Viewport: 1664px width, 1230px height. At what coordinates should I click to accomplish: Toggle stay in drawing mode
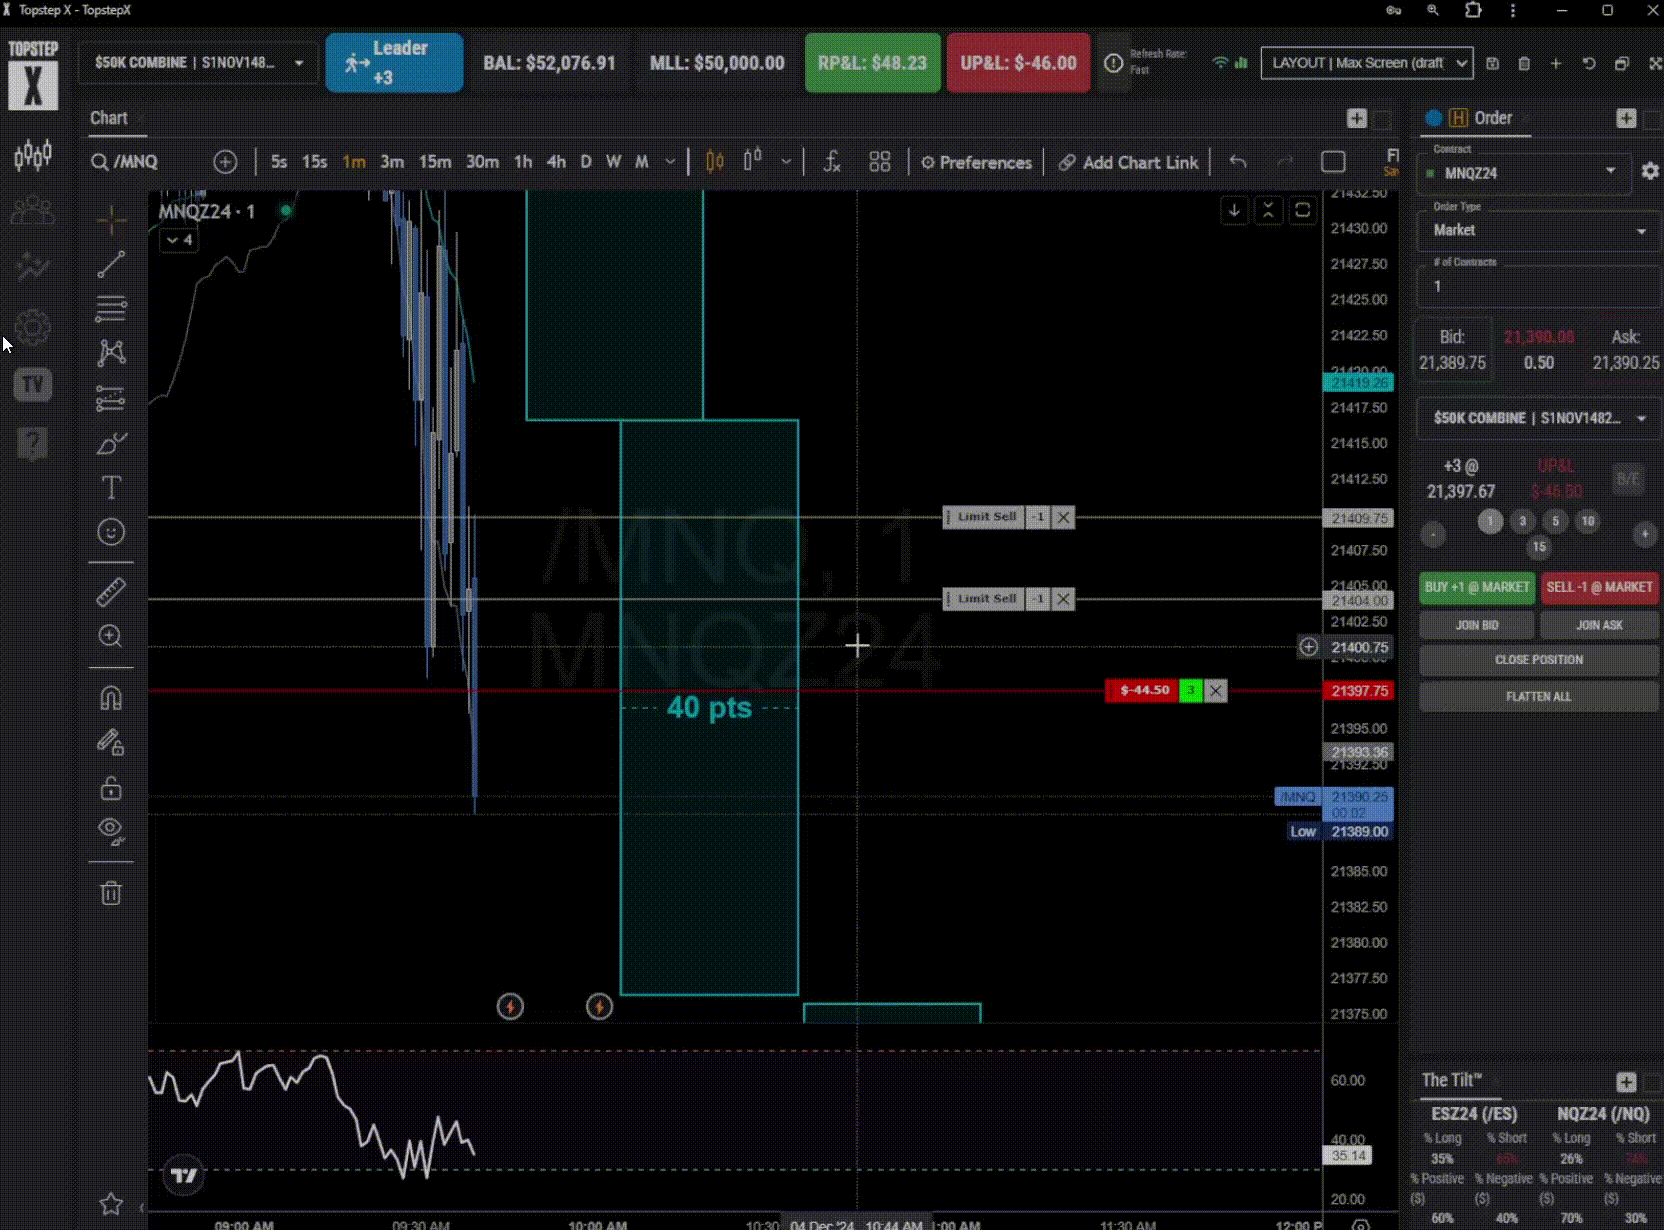click(x=111, y=743)
